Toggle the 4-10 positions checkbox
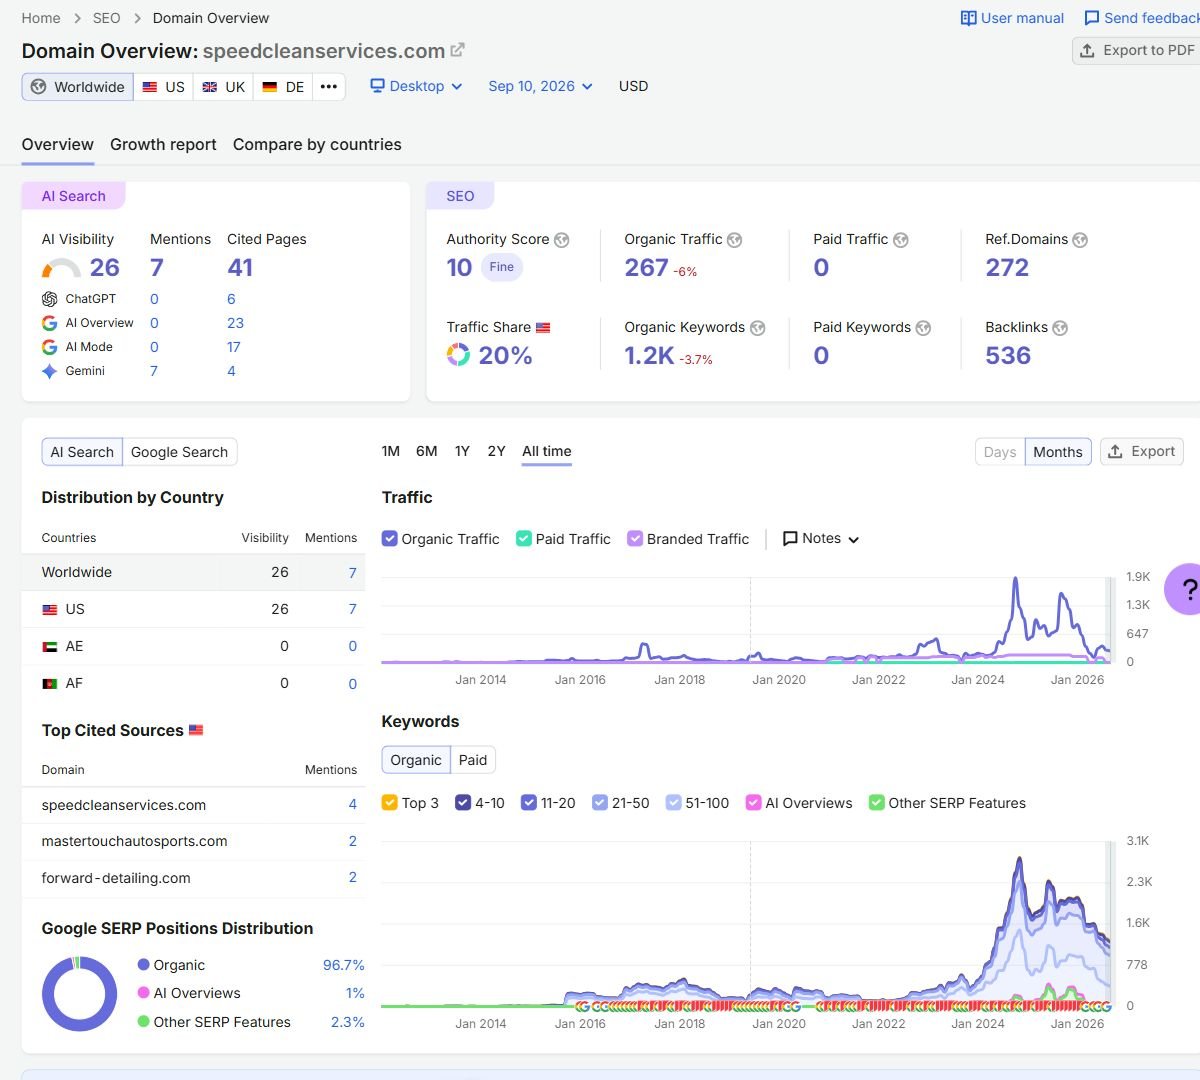The height and width of the screenshot is (1080, 1200). (463, 803)
